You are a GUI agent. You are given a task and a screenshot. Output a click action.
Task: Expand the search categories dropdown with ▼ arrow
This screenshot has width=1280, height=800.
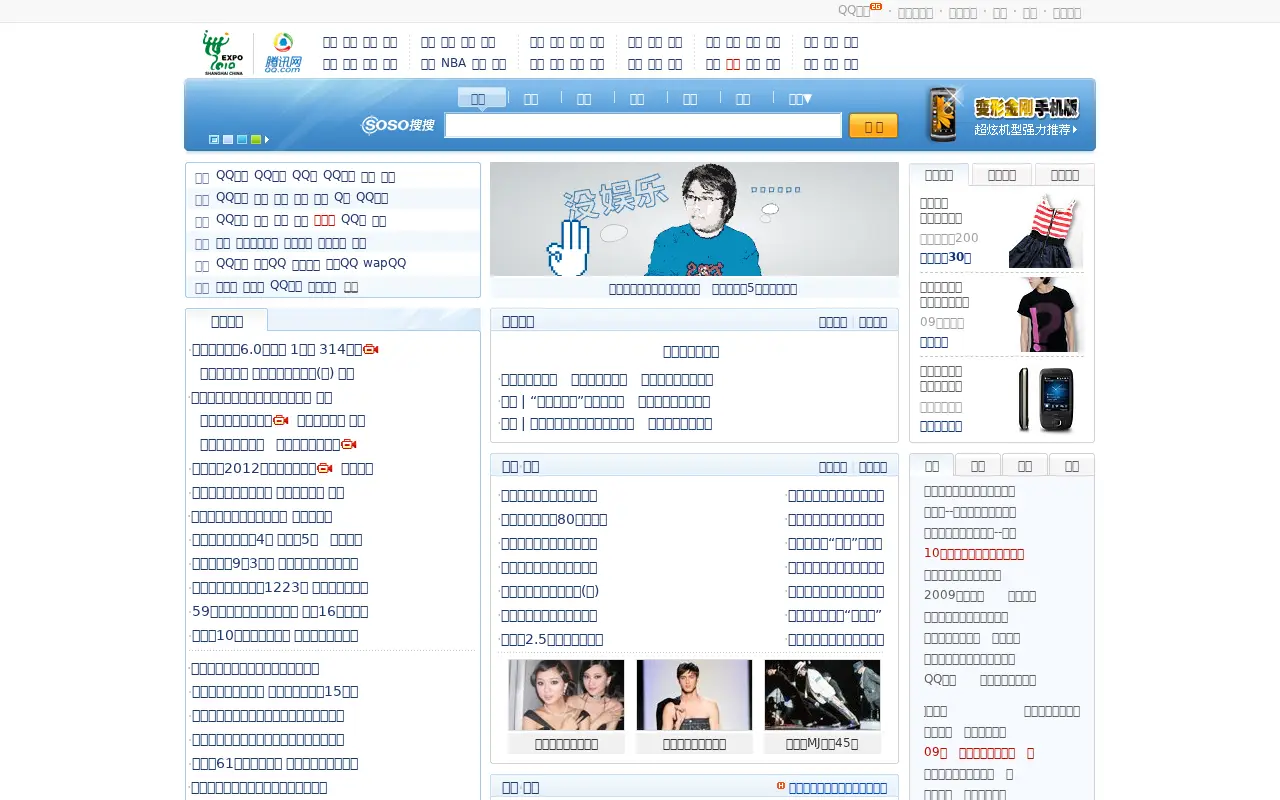click(x=800, y=98)
